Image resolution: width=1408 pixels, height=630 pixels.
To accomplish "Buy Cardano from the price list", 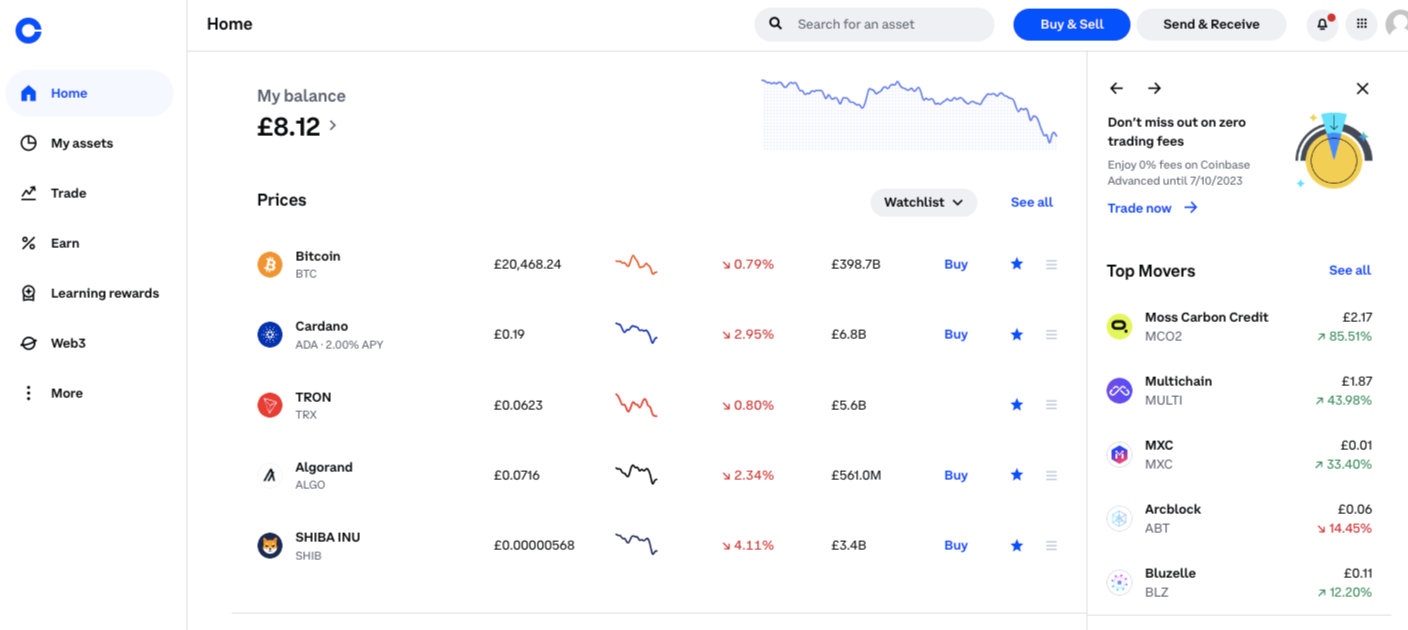I will point(956,334).
